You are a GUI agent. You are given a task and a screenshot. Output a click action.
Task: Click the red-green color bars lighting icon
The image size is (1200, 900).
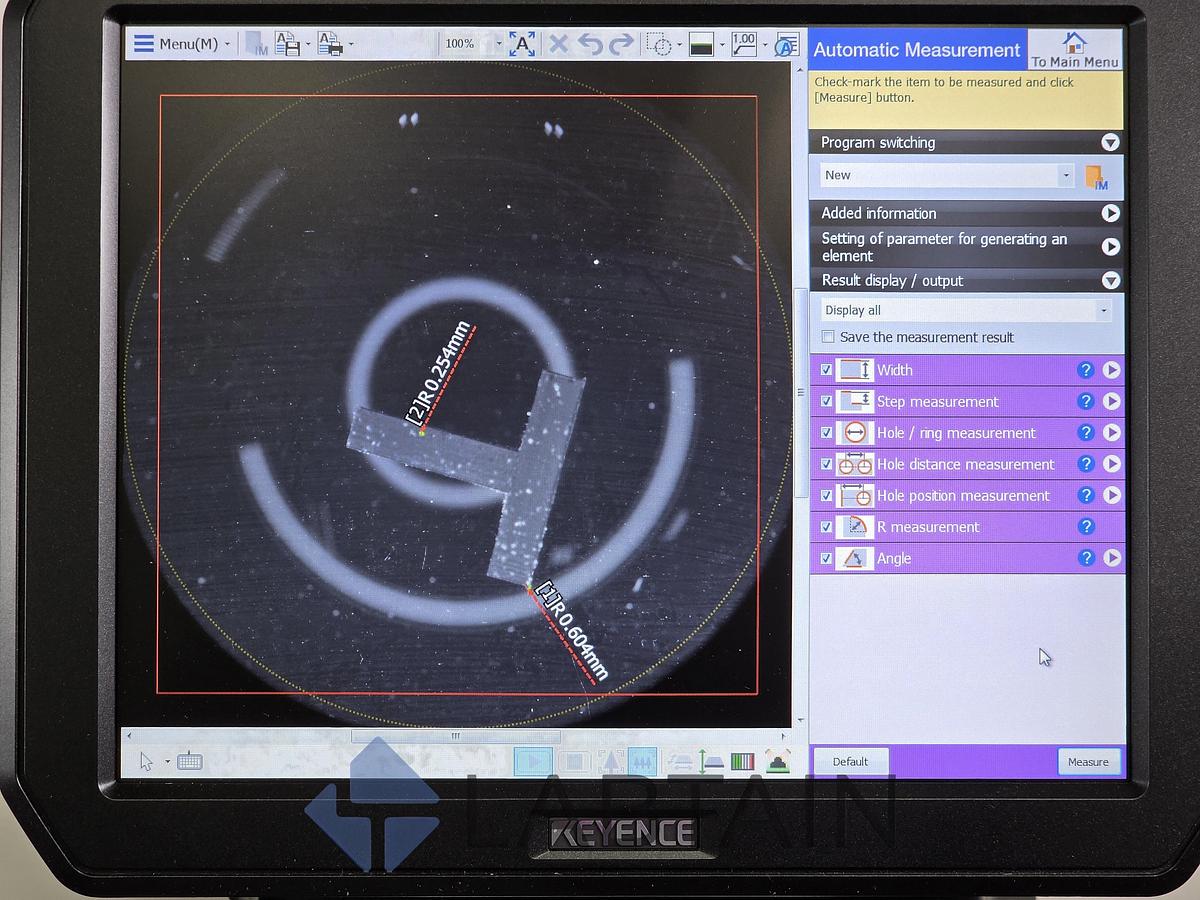[x=742, y=762]
